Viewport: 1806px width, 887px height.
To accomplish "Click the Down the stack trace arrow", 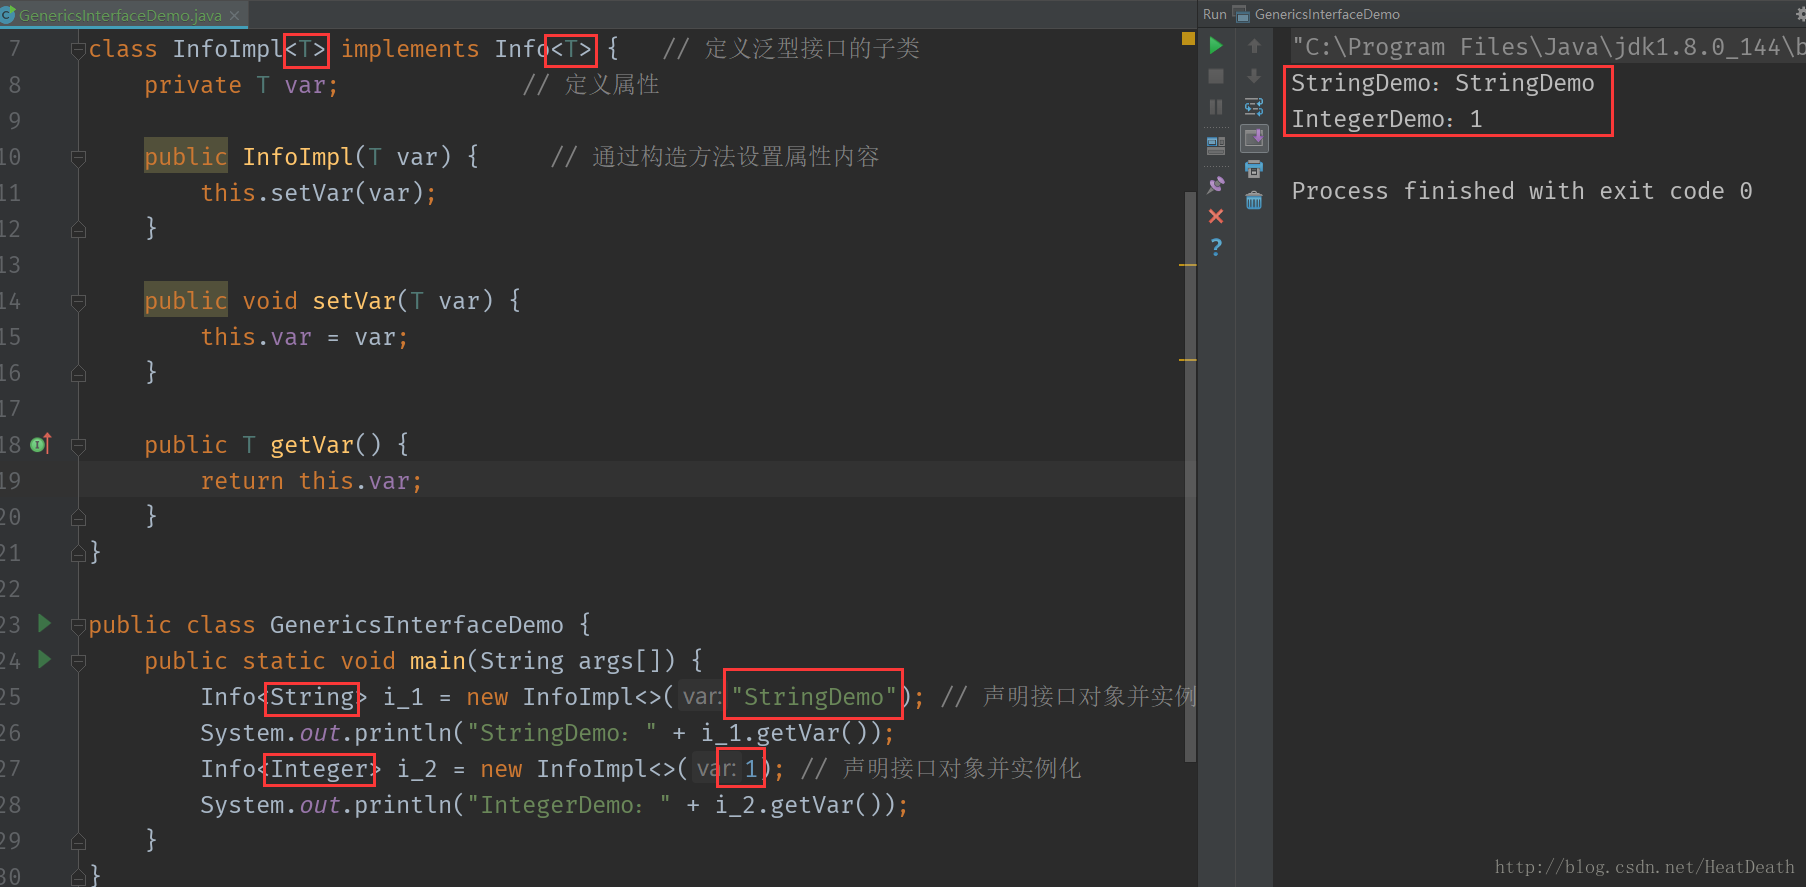I will [1254, 76].
